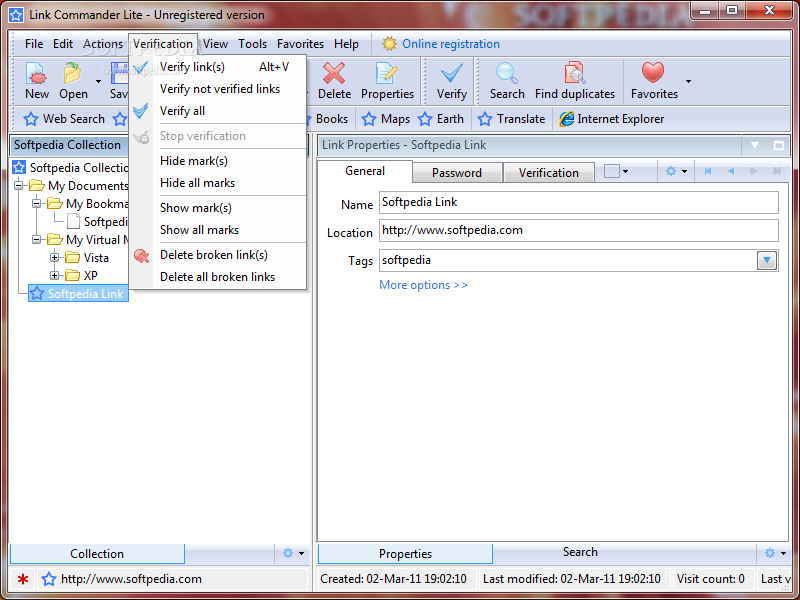This screenshot has width=800, height=600.
Task: Choose Delete all broken links
Action: [x=218, y=277]
